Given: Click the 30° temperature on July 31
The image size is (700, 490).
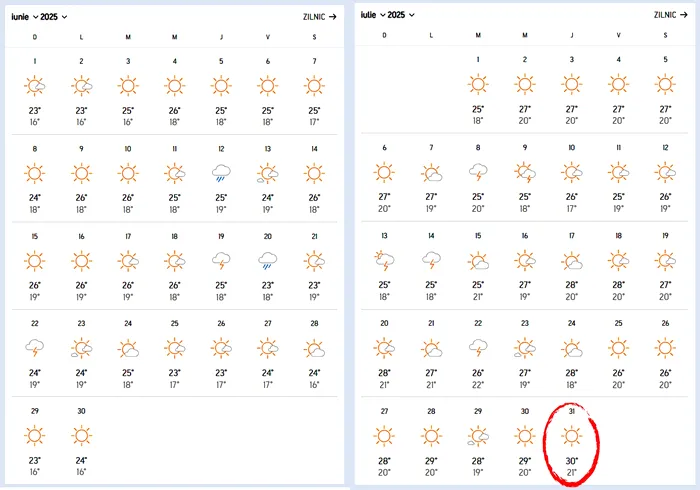Looking at the screenshot, I should click(x=571, y=460).
